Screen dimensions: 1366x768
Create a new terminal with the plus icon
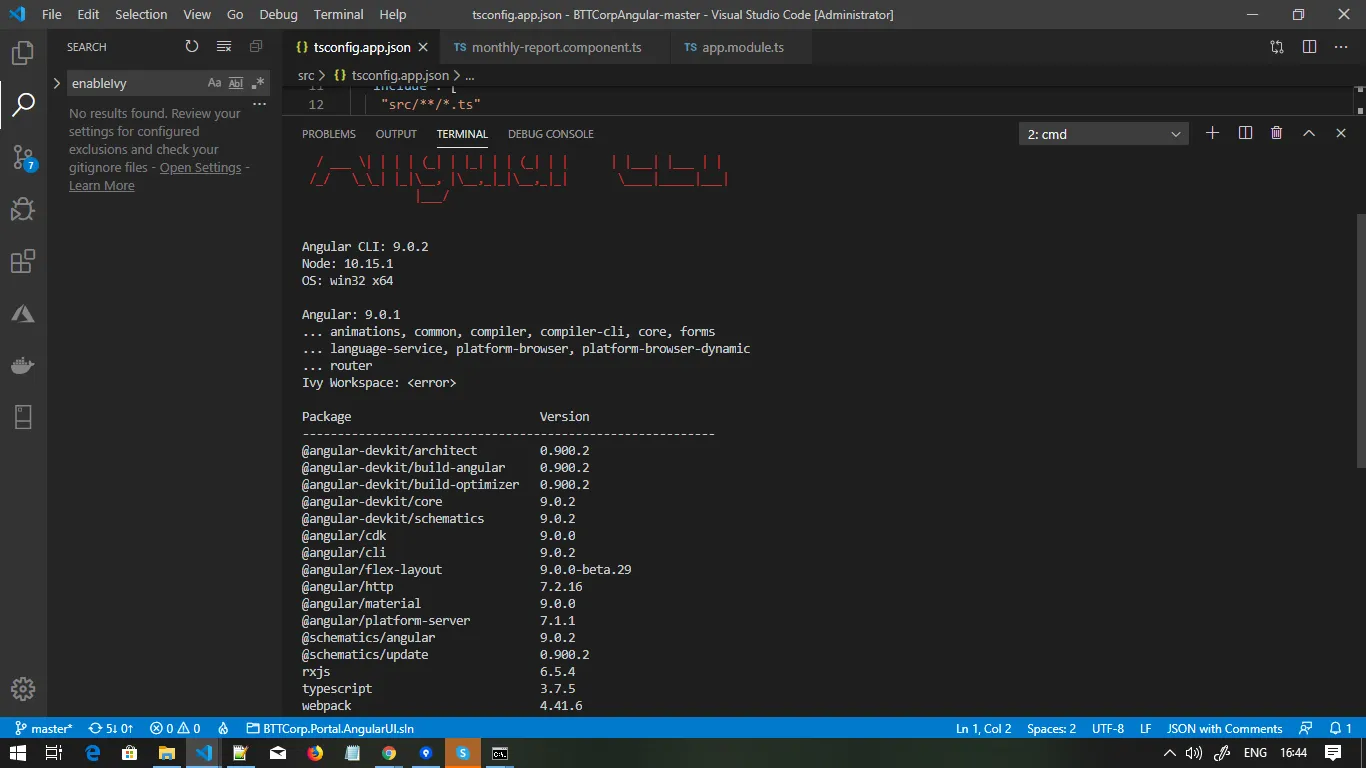click(1212, 133)
